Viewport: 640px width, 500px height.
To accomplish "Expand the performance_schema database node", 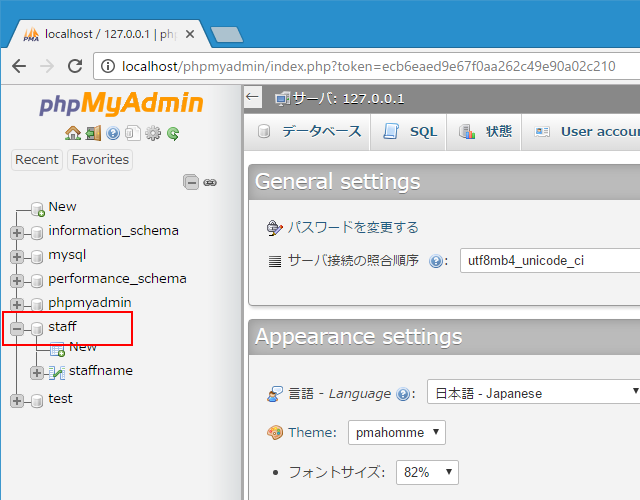I will coord(17,281).
